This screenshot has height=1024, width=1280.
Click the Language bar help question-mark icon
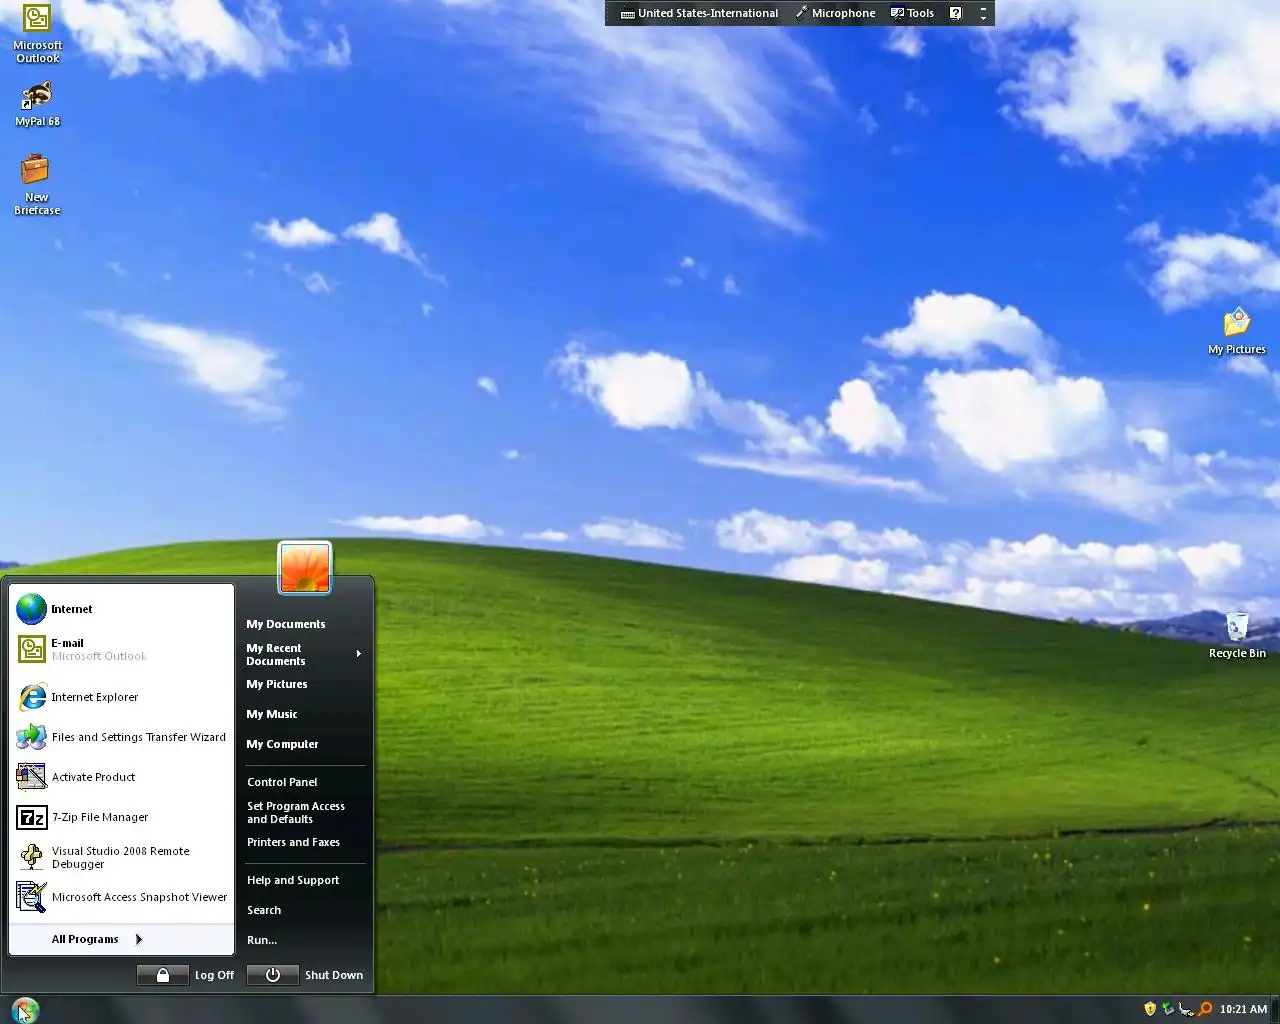955,13
